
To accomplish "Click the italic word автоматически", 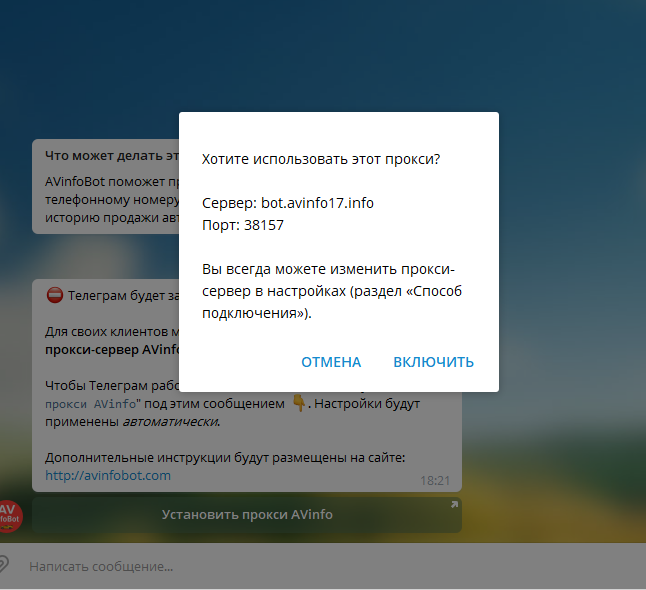I will (x=171, y=422).
